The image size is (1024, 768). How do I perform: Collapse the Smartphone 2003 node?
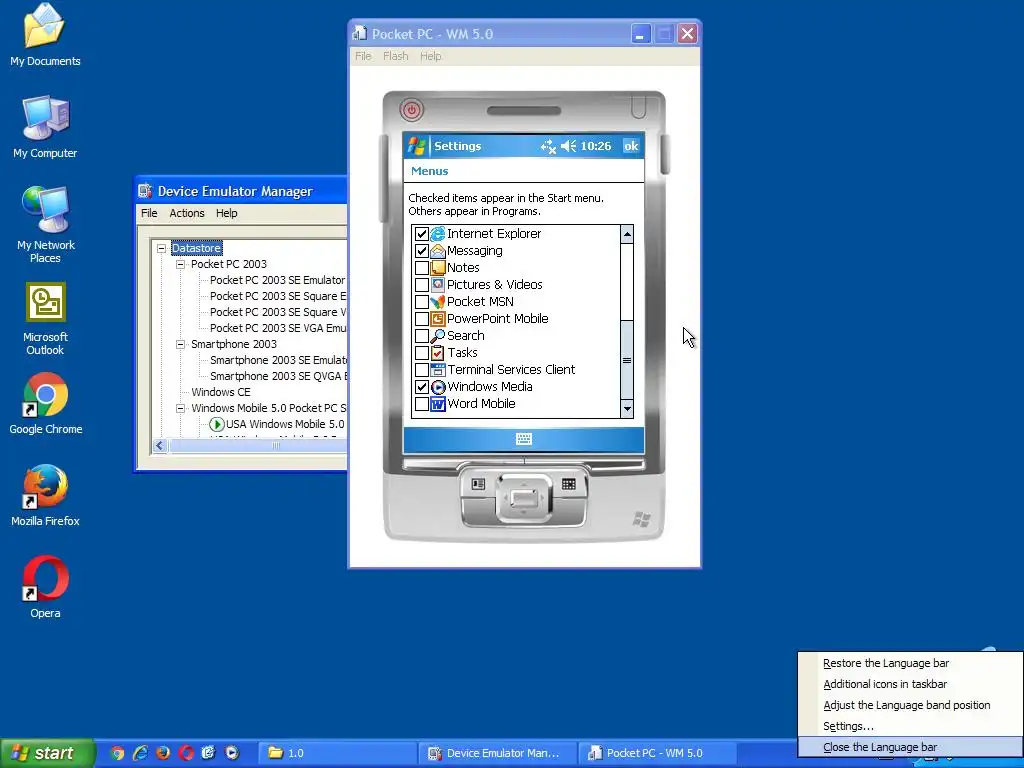click(x=180, y=344)
